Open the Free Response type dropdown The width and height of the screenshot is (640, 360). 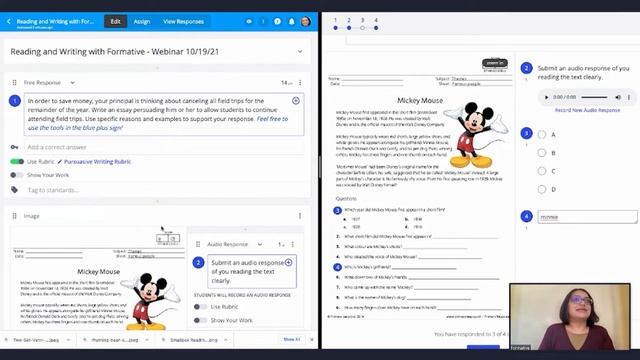[72, 82]
